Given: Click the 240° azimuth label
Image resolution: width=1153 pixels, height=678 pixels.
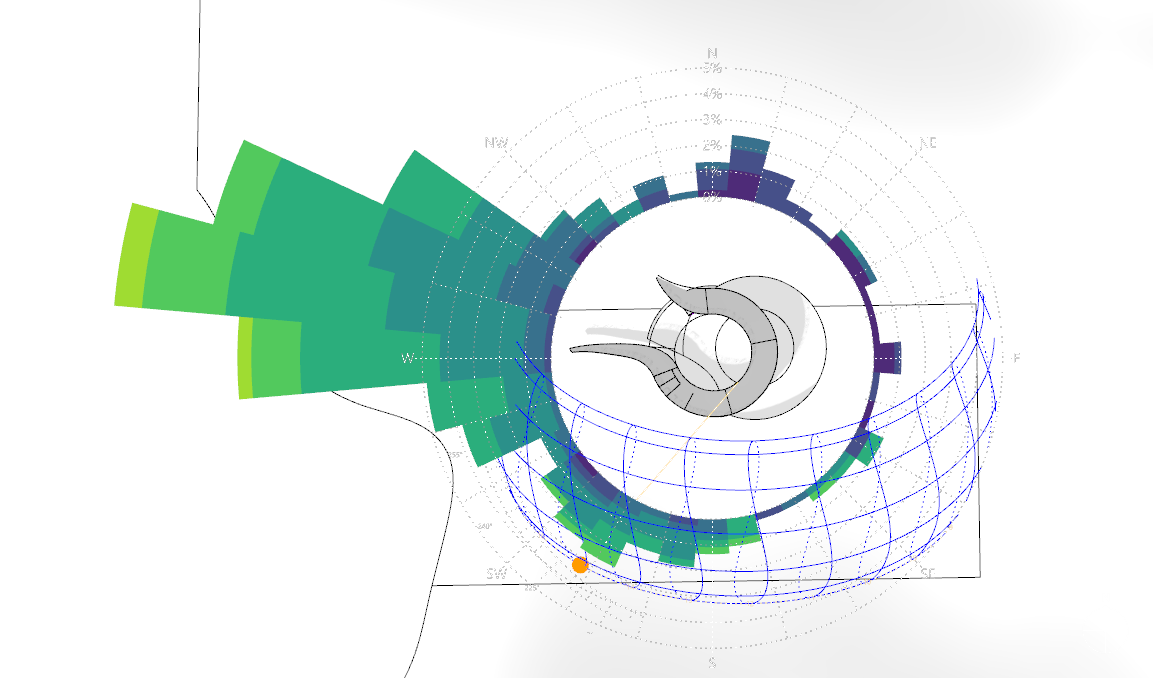Looking at the screenshot, I should coord(483,527).
